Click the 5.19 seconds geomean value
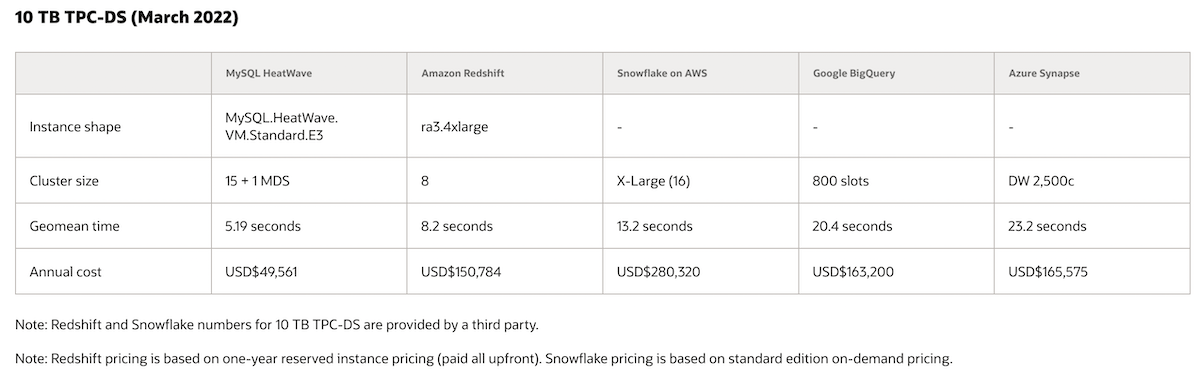The width and height of the screenshot is (1200, 376). 263,226
